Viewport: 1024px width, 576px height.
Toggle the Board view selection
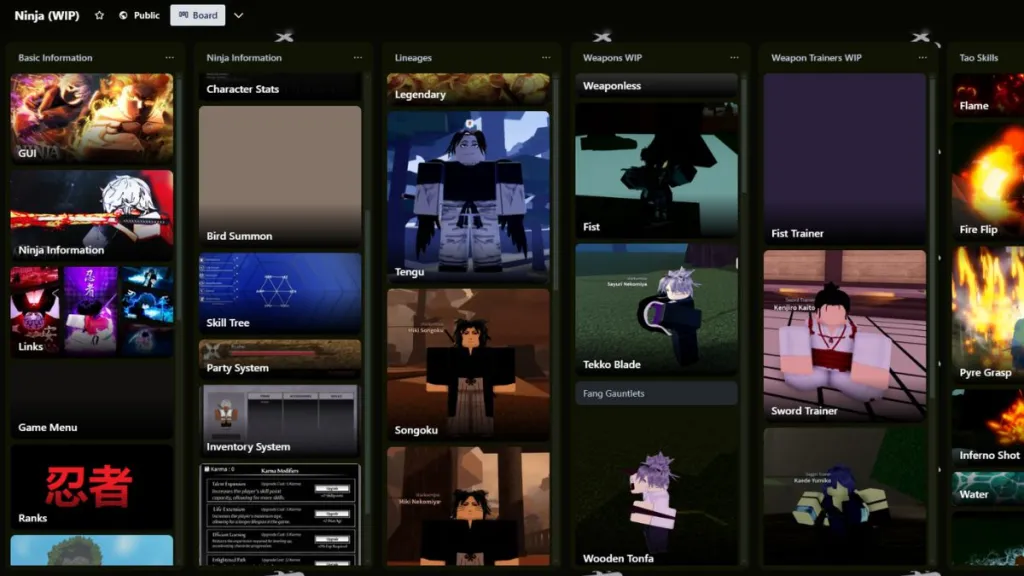click(x=197, y=15)
